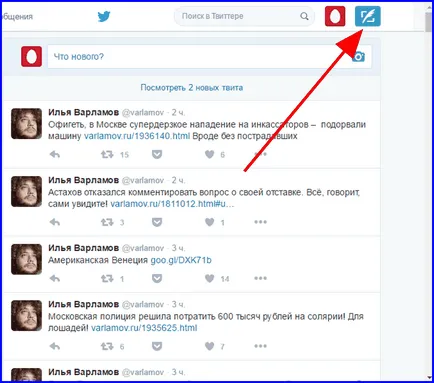
Task: Reply to the Американская Венеция tweet
Action: pyautogui.click(x=54, y=278)
